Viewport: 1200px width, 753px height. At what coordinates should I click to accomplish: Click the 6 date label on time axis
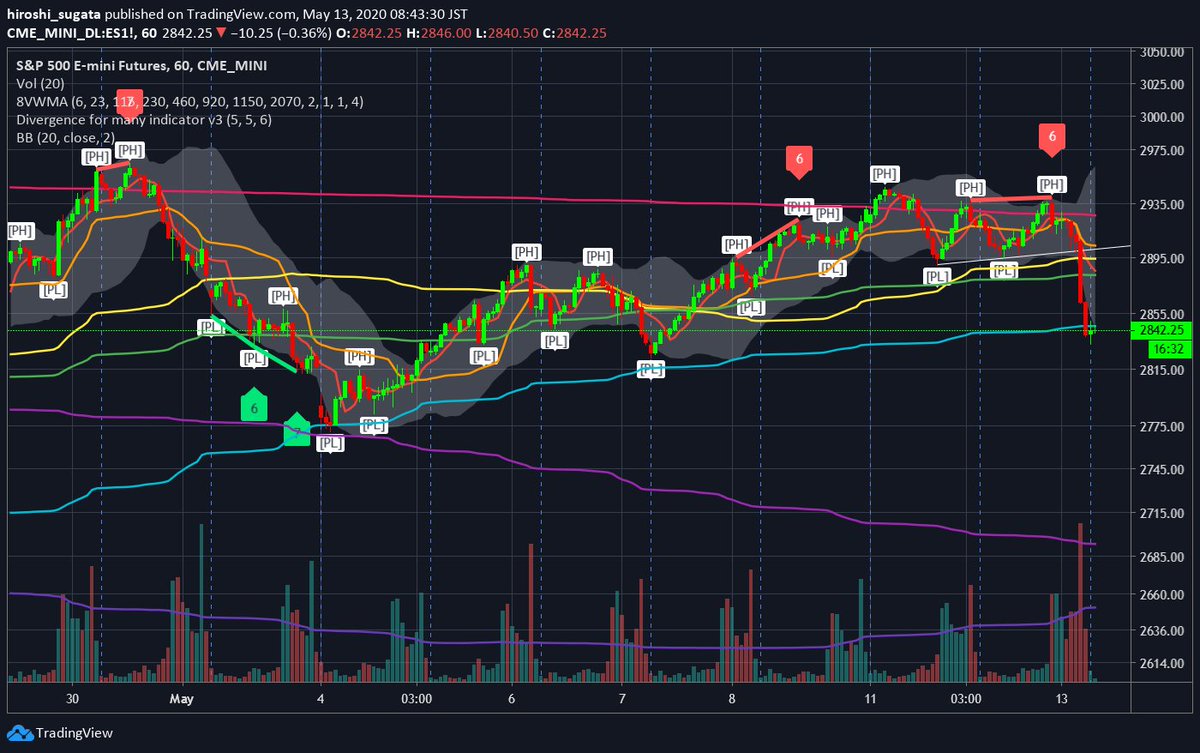point(511,699)
